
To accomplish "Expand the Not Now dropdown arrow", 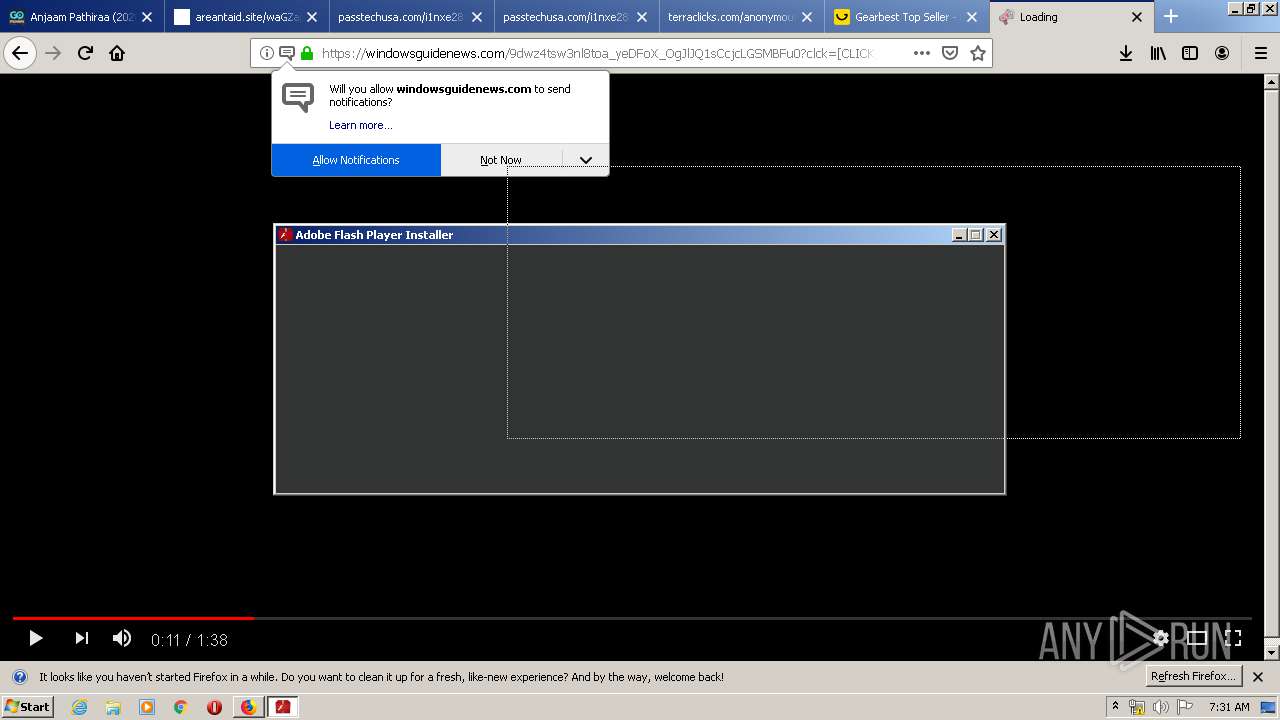I will [586, 160].
